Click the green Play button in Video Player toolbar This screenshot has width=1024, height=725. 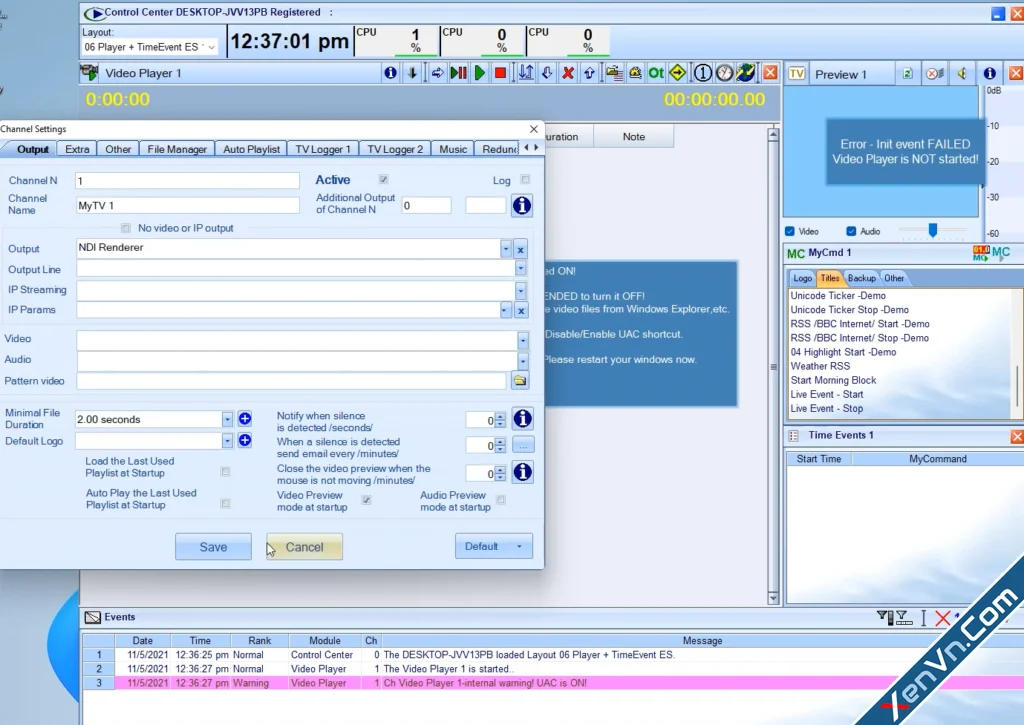point(480,73)
